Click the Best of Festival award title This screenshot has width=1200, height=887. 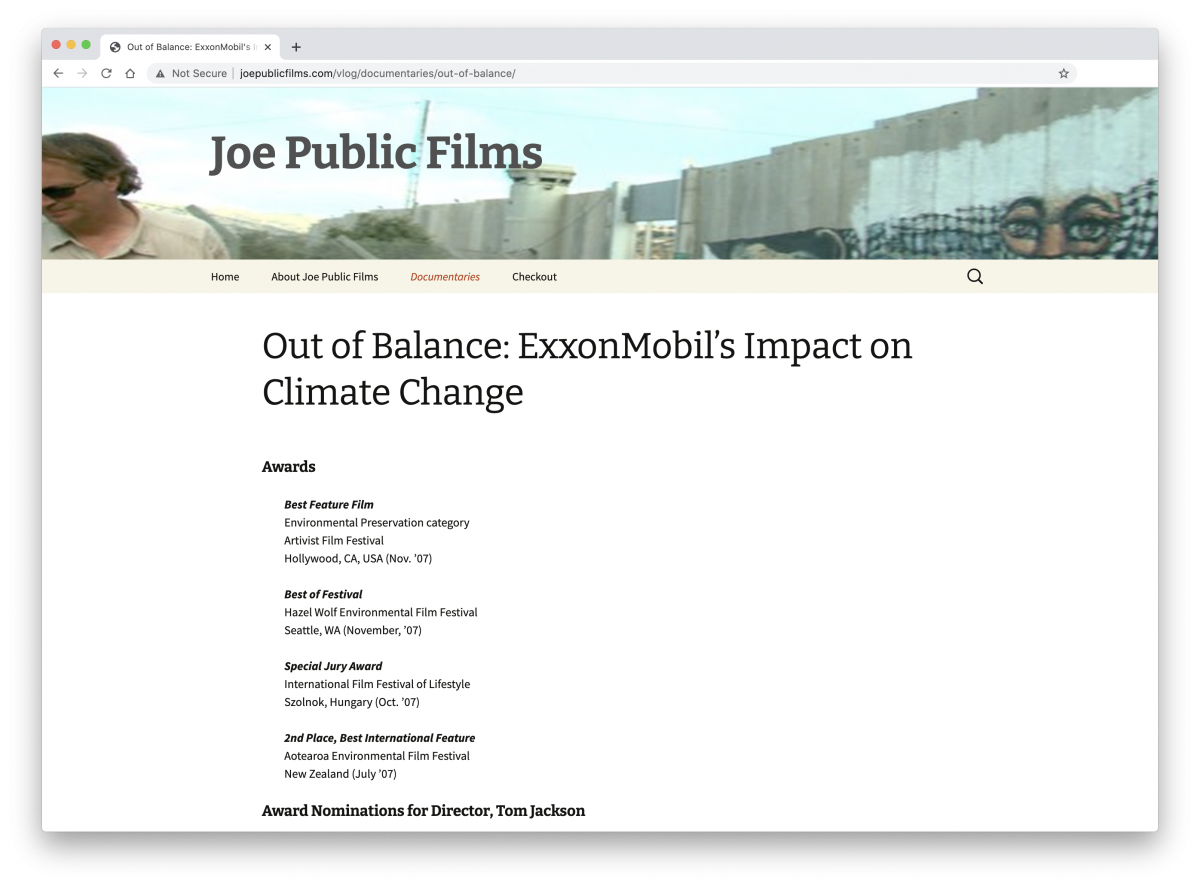323,595
